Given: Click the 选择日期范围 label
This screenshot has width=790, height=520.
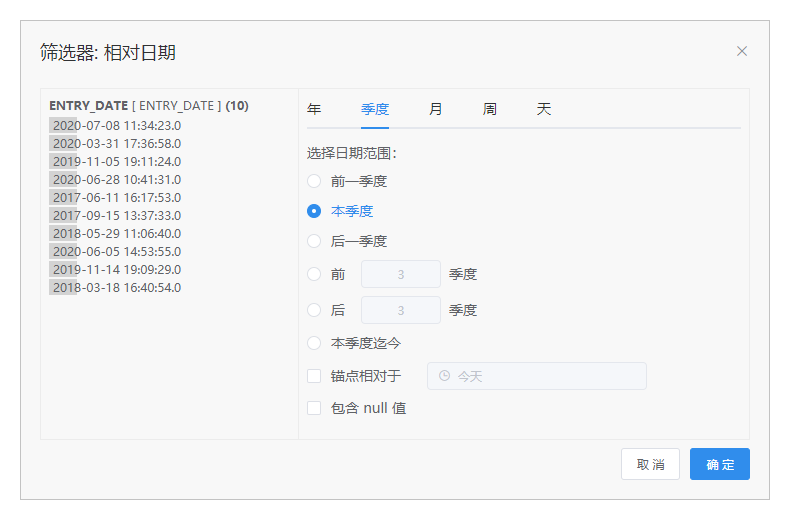Looking at the screenshot, I should click(352, 153).
